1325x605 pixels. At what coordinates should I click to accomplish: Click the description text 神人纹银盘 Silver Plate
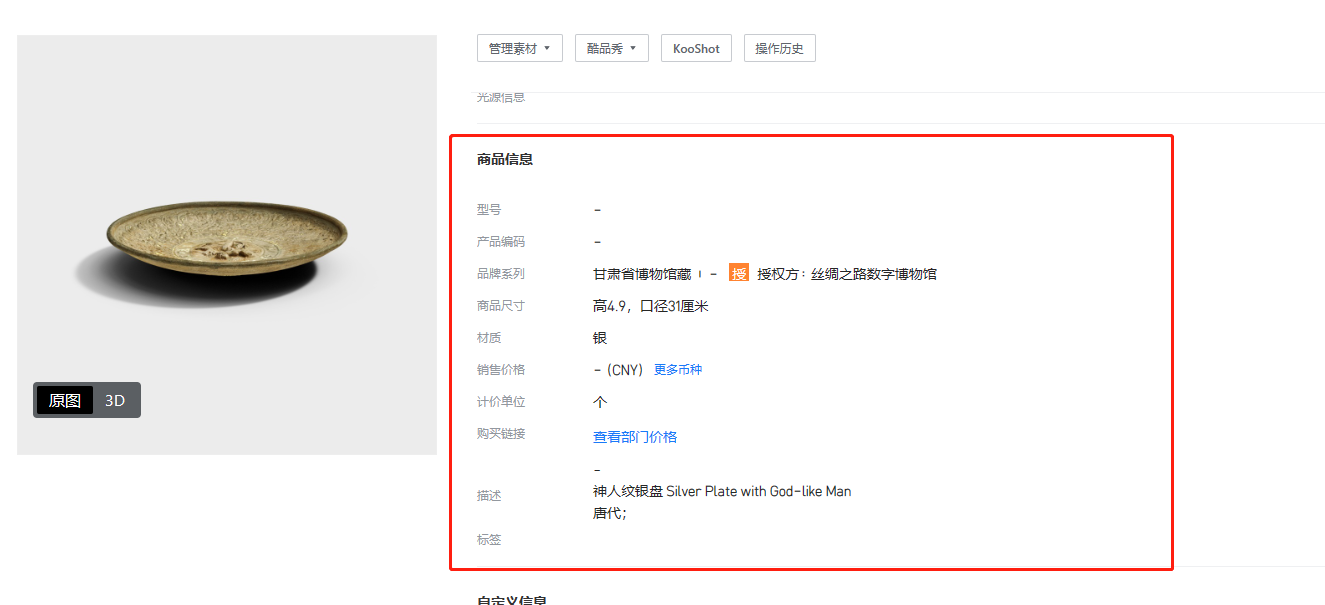(x=721, y=491)
